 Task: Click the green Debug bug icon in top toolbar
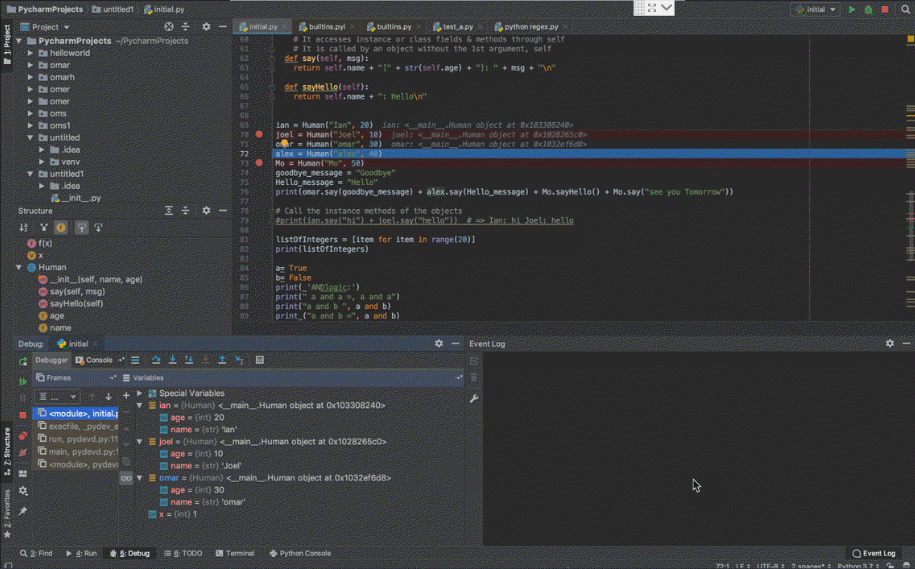[868, 9]
